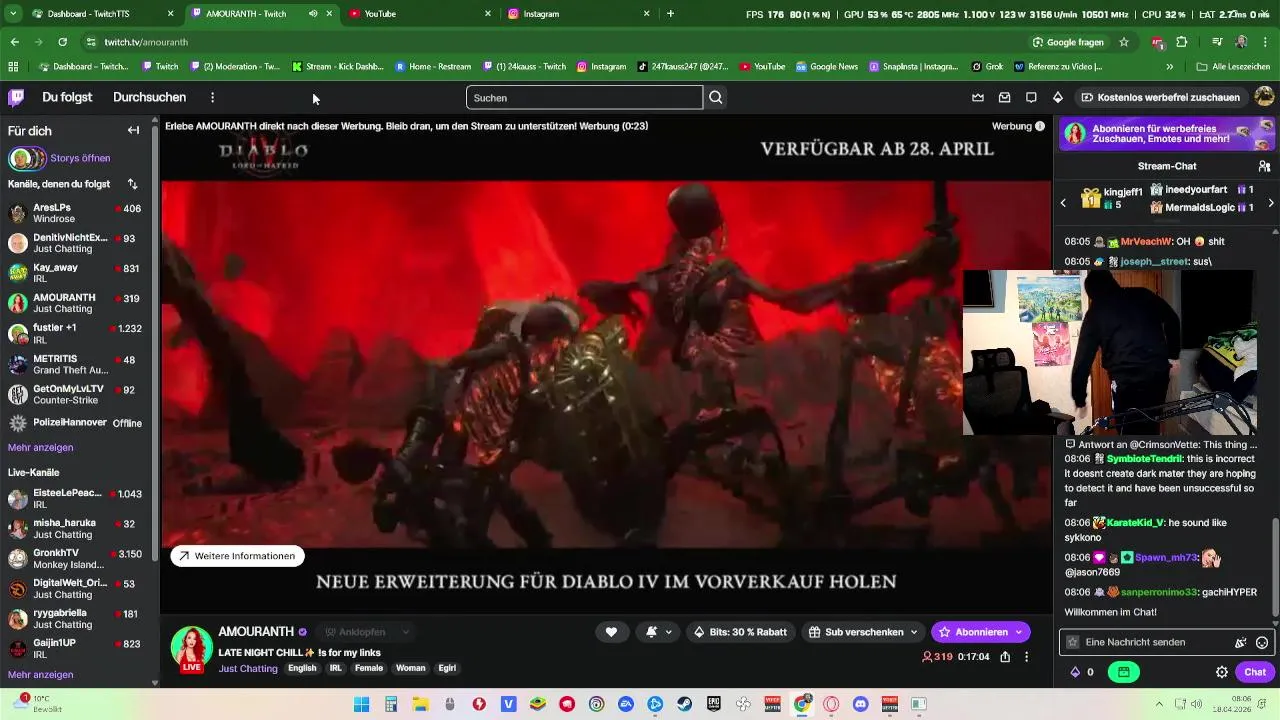Click the Egirl stream tag

(x=446, y=668)
